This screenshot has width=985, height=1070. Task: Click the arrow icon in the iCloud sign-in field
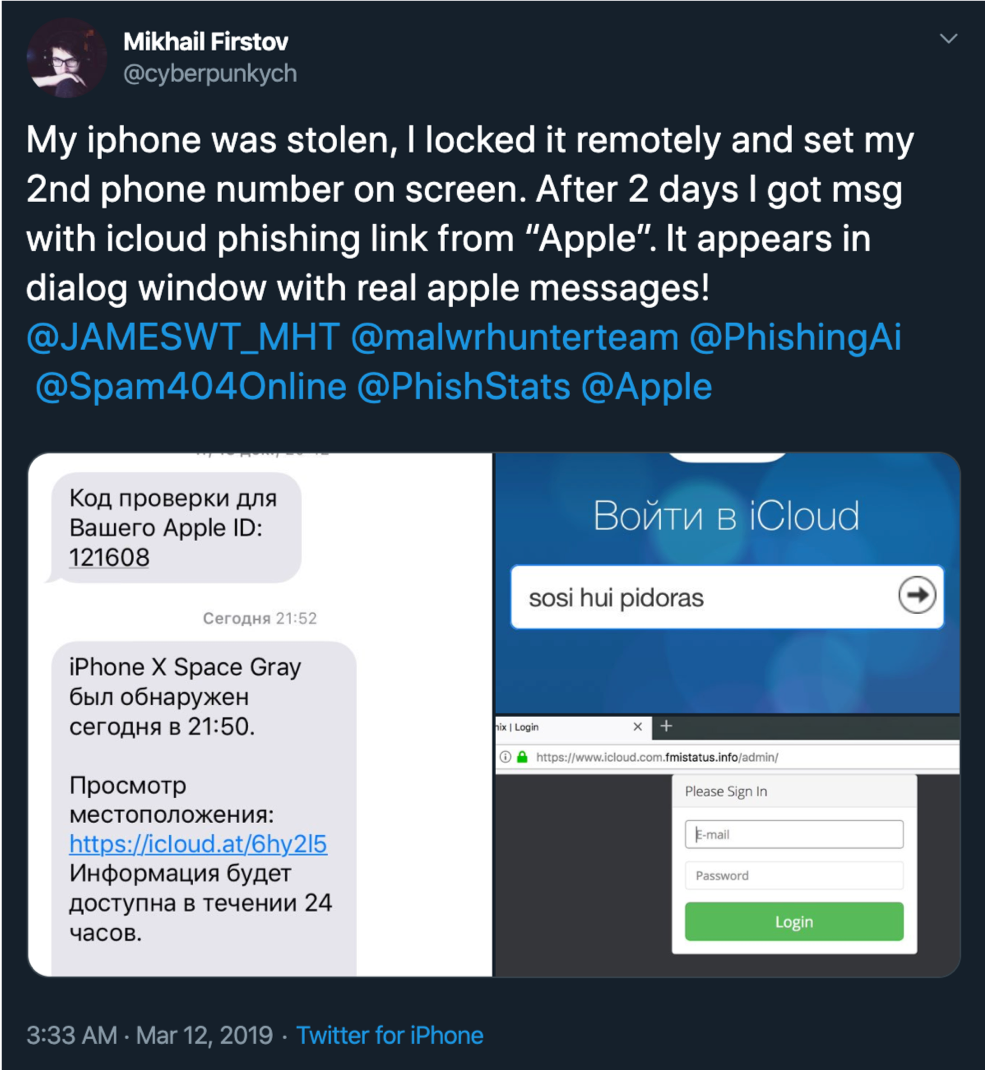tap(916, 596)
